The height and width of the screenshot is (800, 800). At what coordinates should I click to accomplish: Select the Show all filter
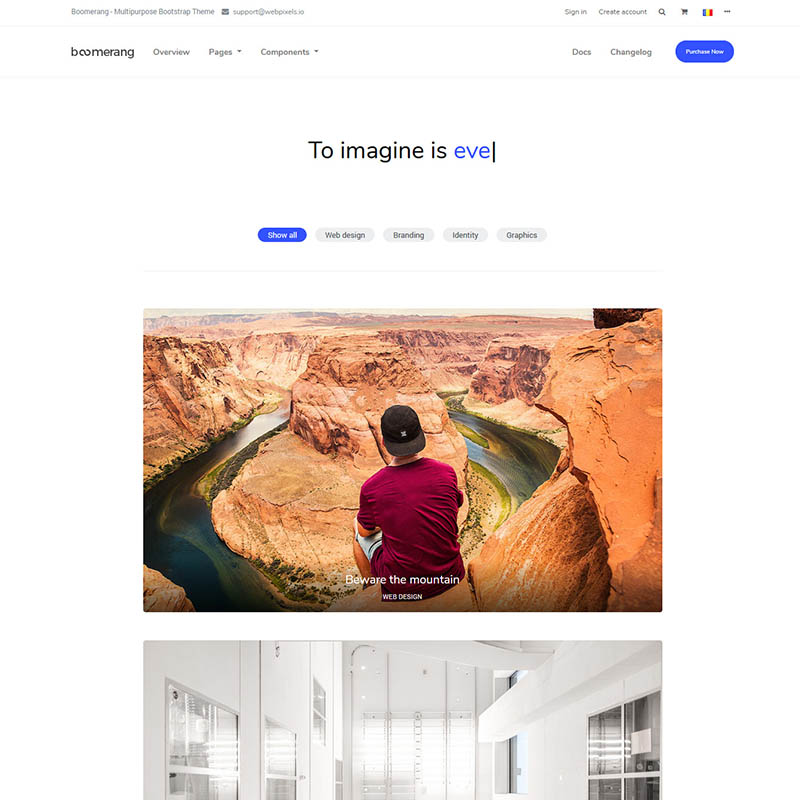pos(282,235)
